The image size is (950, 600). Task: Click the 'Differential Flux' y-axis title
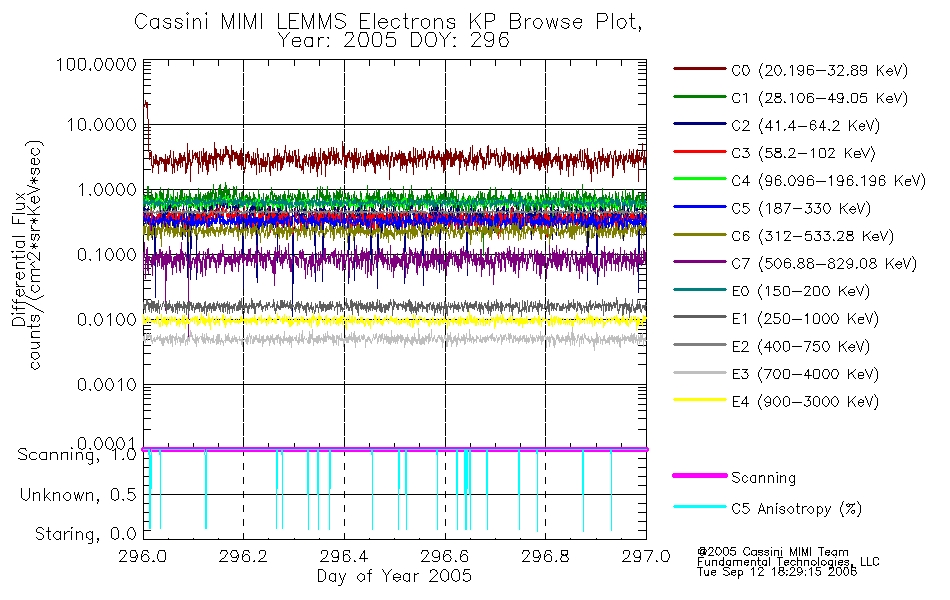19,259
